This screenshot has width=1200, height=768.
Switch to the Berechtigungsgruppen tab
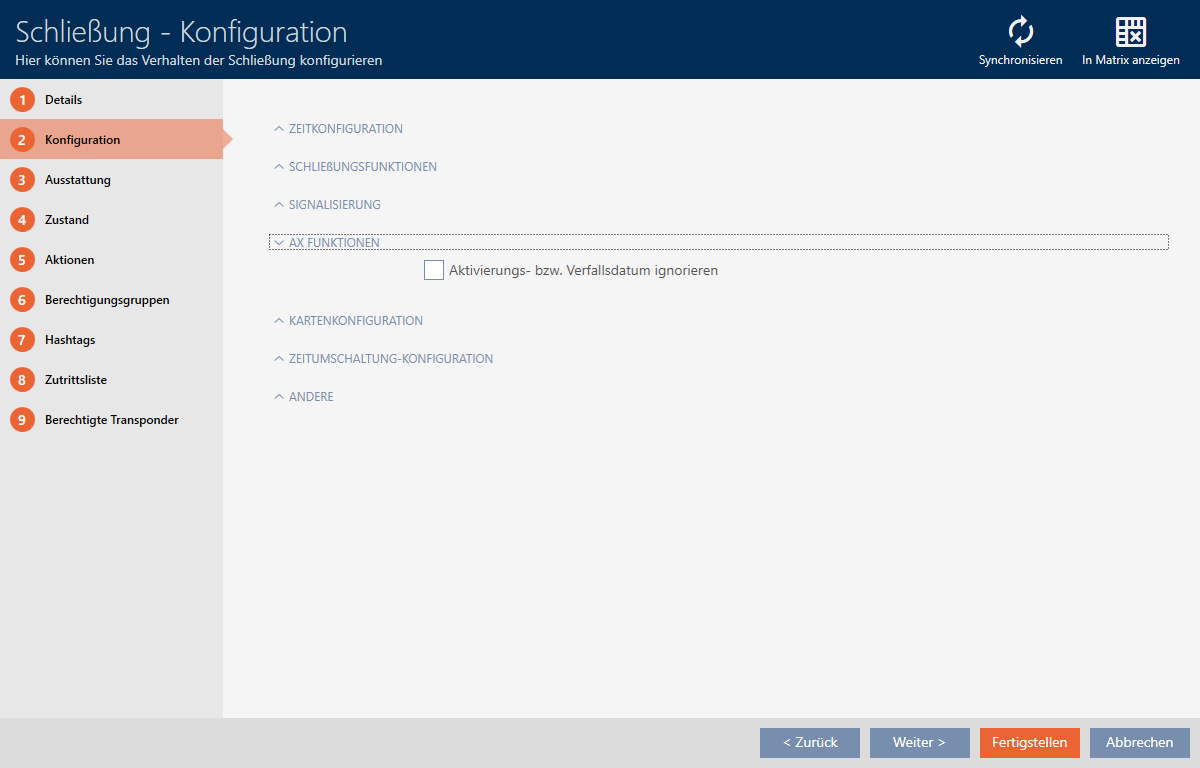[107, 300]
